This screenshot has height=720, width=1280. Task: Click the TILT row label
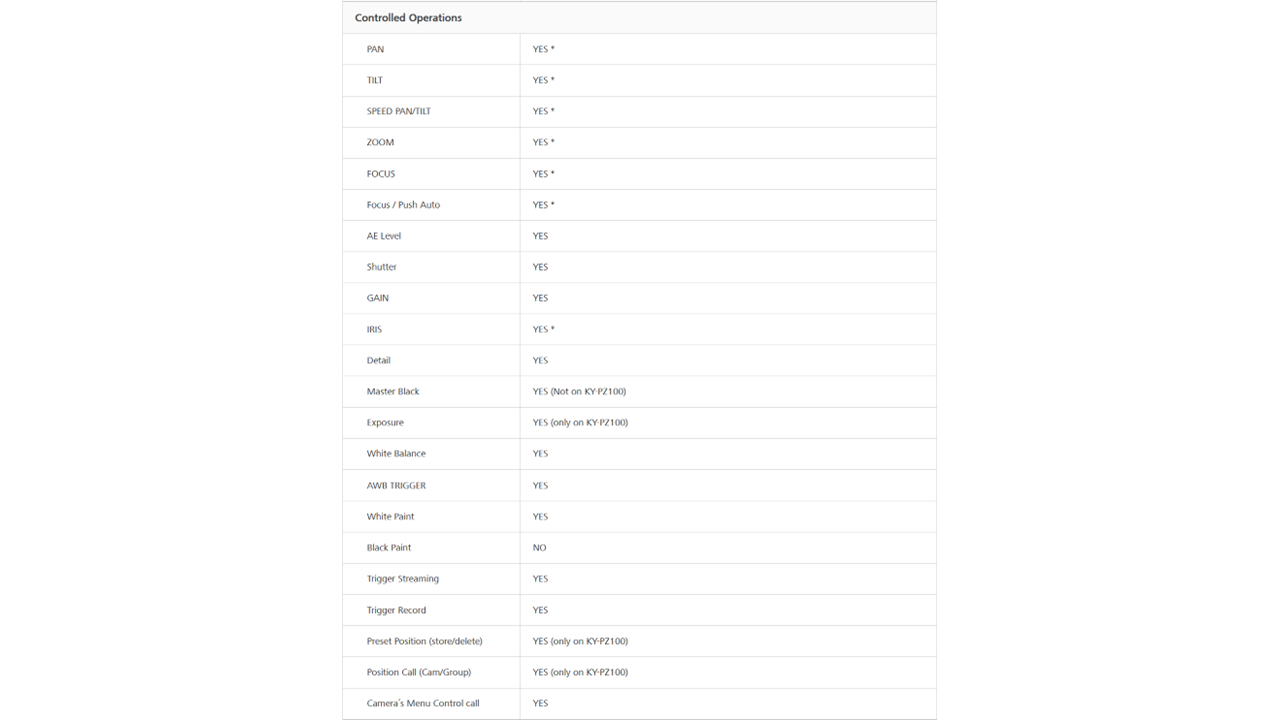tap(375, 80)
